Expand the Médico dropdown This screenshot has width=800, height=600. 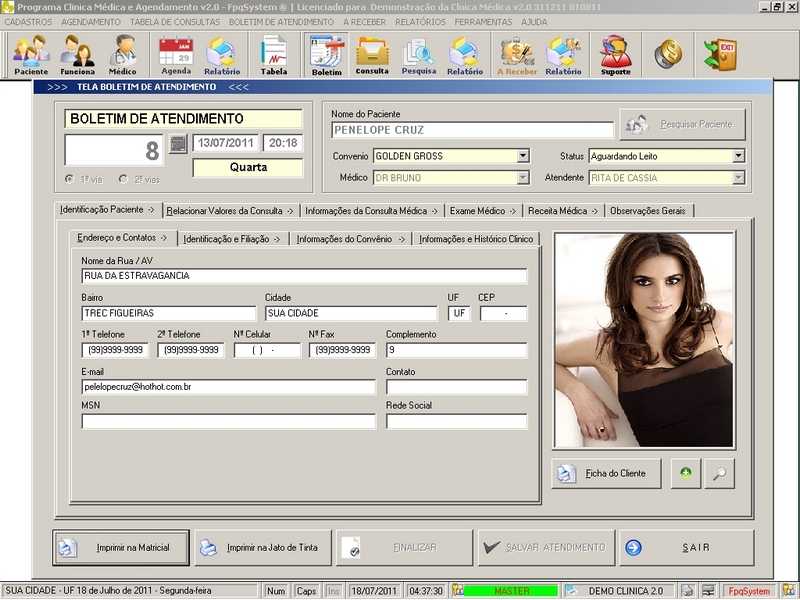523,178
